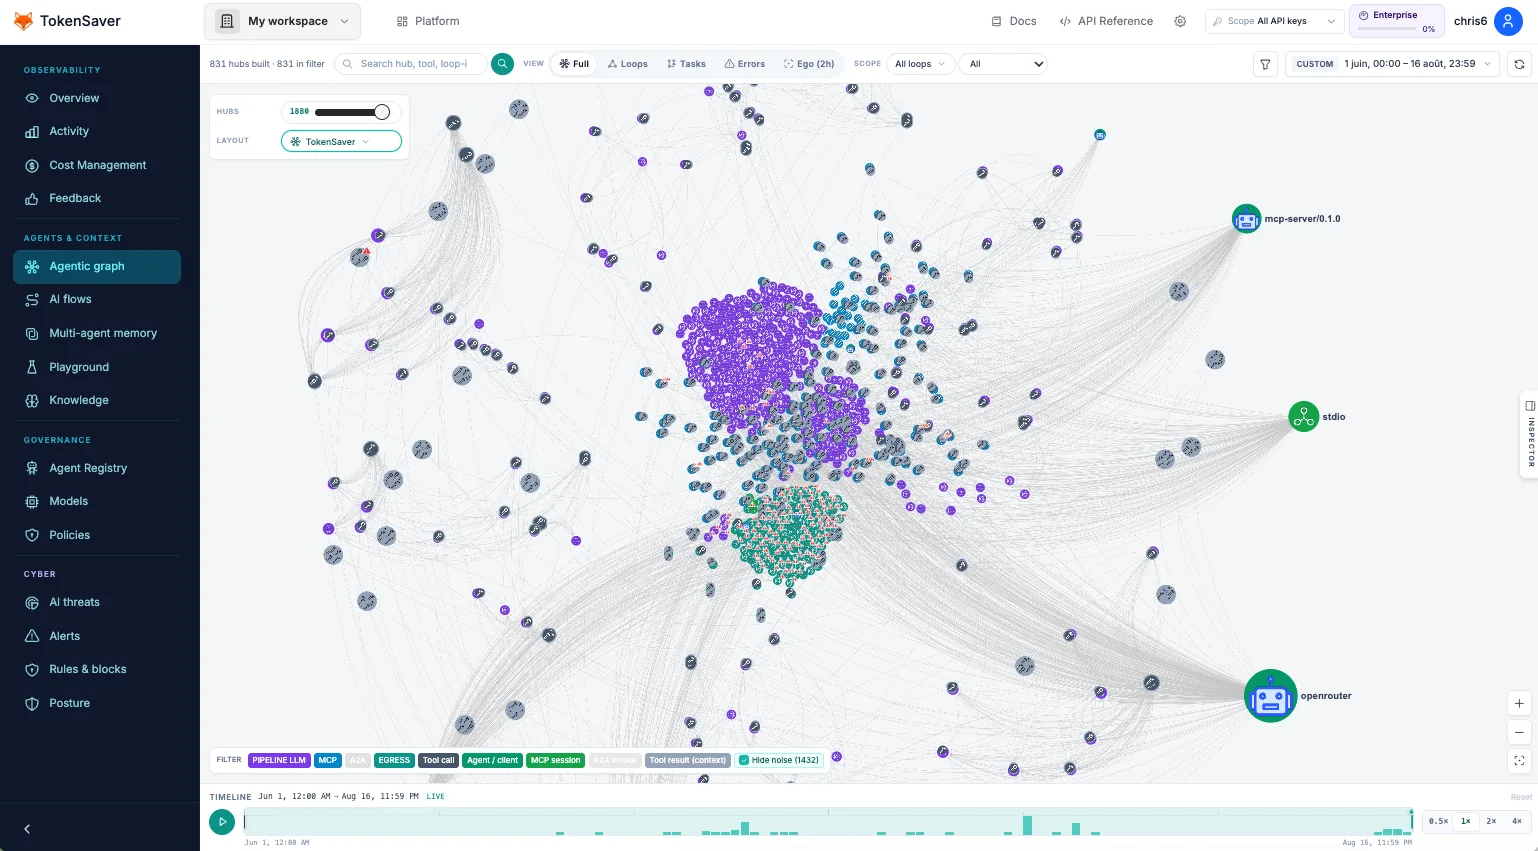Viewport: 1538px width, 851px height.
Task: Select the mcp-server/0.1.0 robot node
Action: pyautogui.click(x=1246, y=218)
